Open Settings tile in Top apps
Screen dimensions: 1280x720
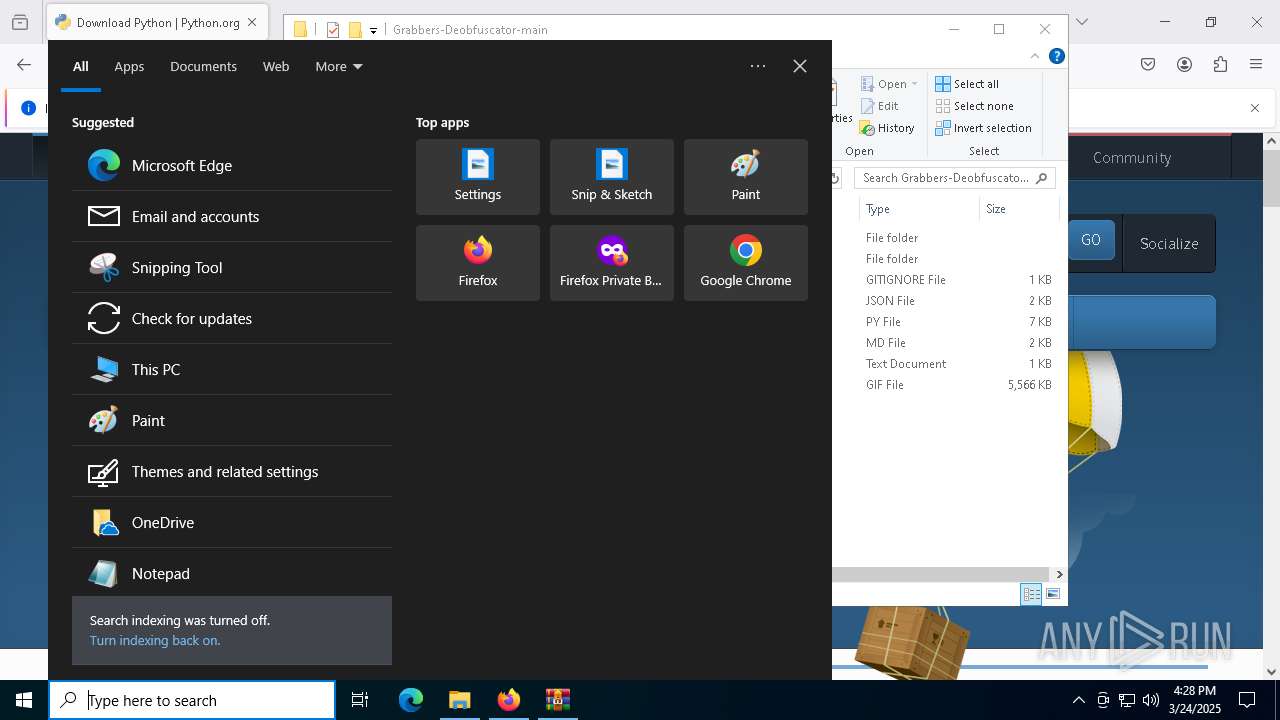click(x=478, y=177)
